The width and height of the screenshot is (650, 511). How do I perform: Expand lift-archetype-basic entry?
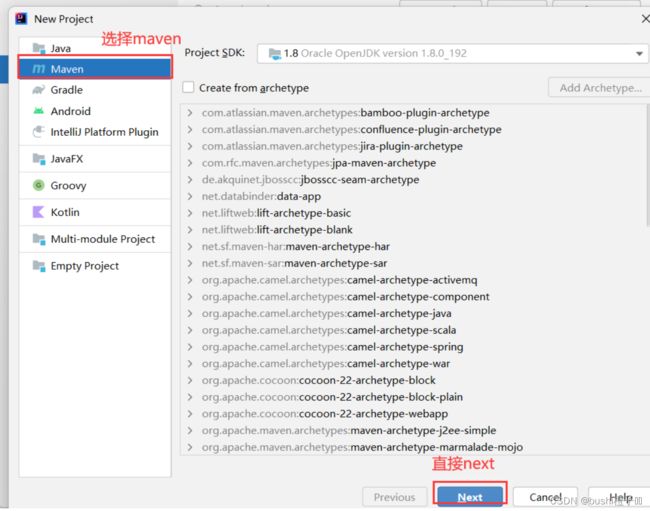click(190, 213)
